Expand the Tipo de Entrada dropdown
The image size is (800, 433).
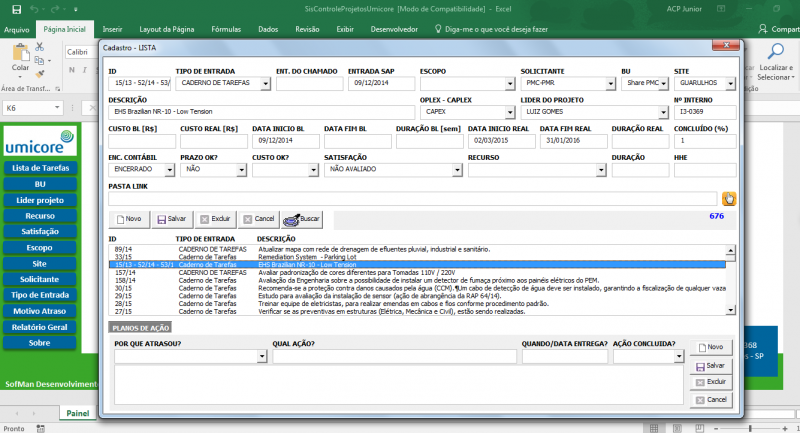click(265, 84)
